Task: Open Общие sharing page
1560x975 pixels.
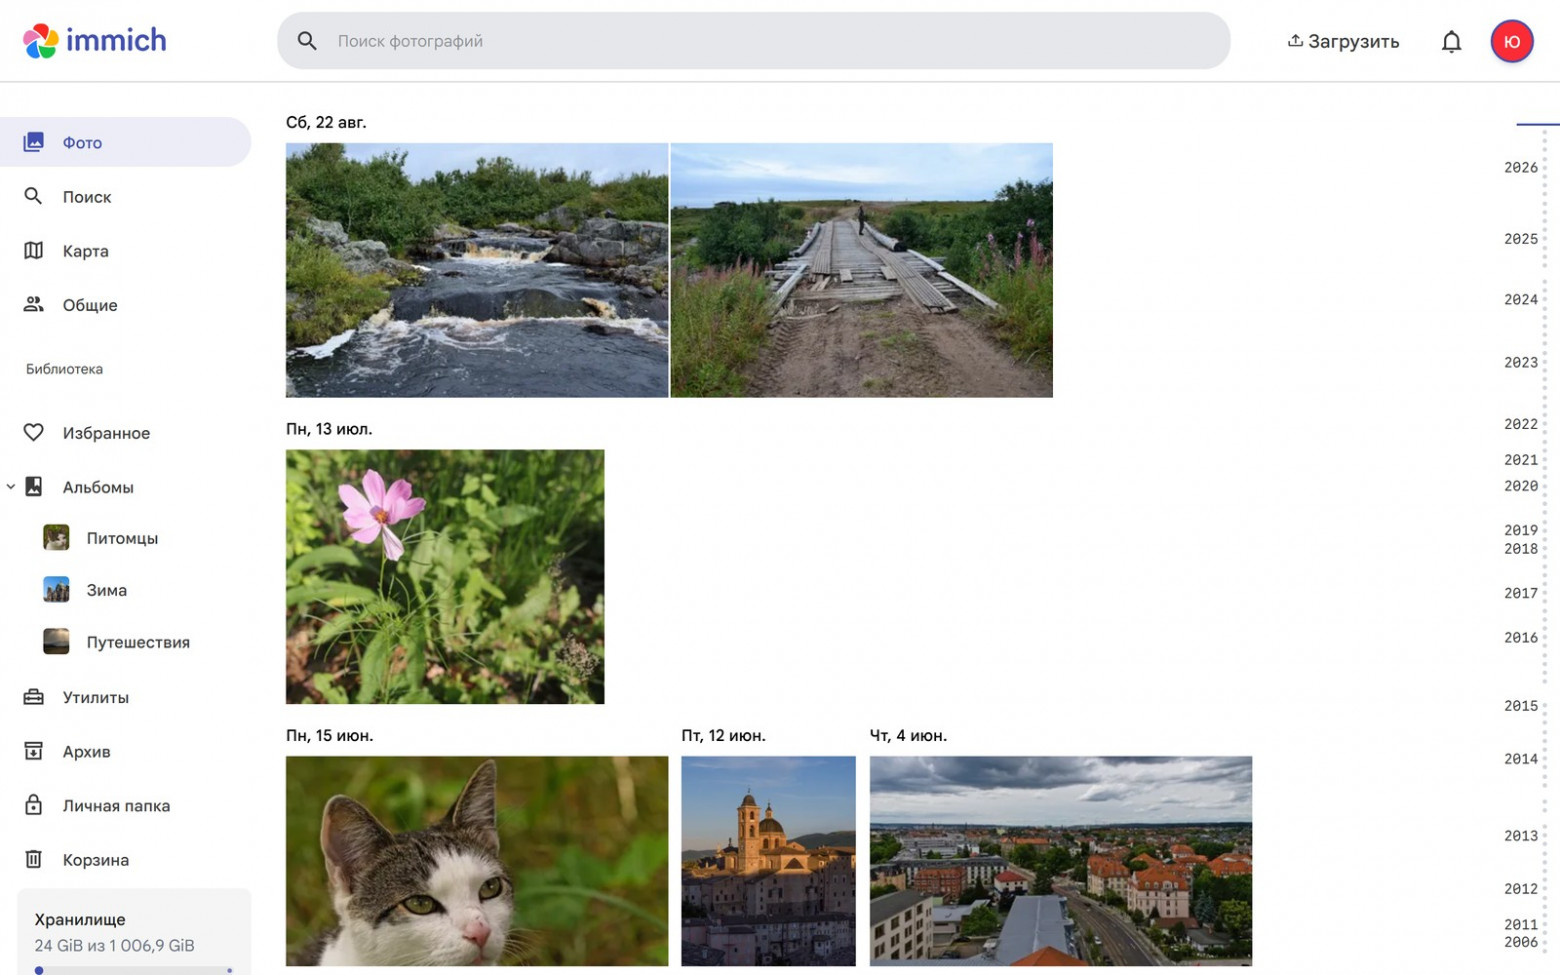Action: click(x=125, y=304)
